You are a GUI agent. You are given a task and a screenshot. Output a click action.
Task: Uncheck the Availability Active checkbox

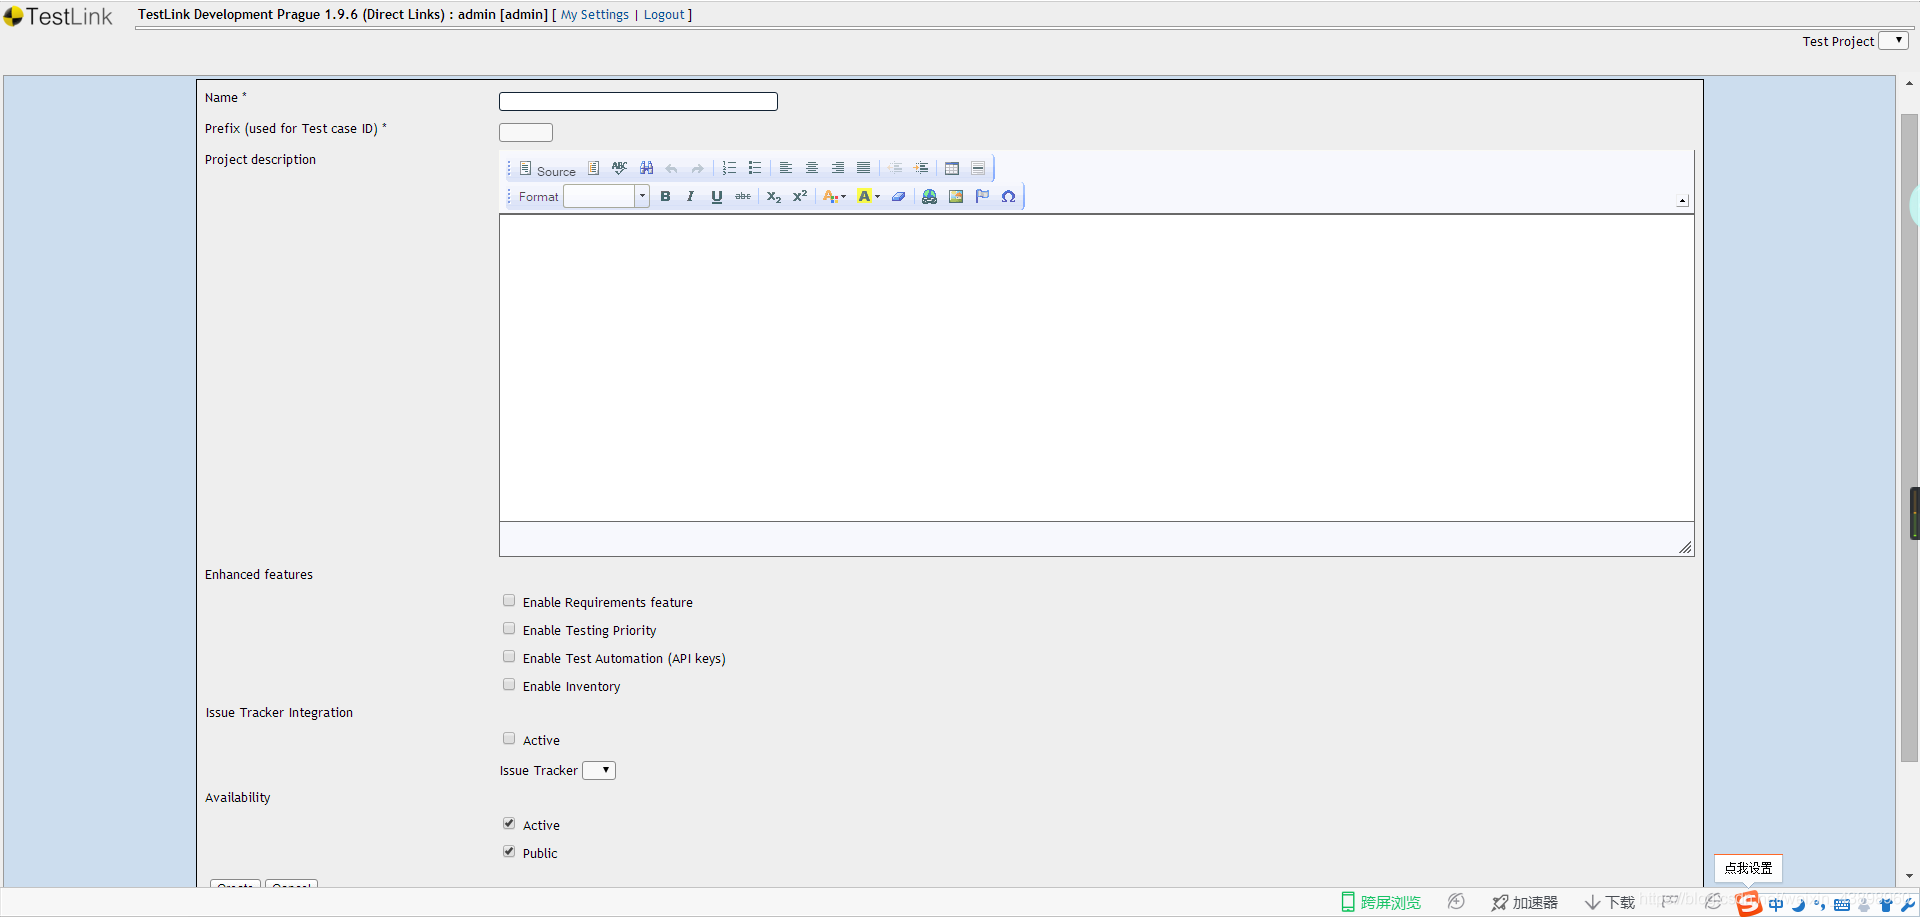pos(509,824)
